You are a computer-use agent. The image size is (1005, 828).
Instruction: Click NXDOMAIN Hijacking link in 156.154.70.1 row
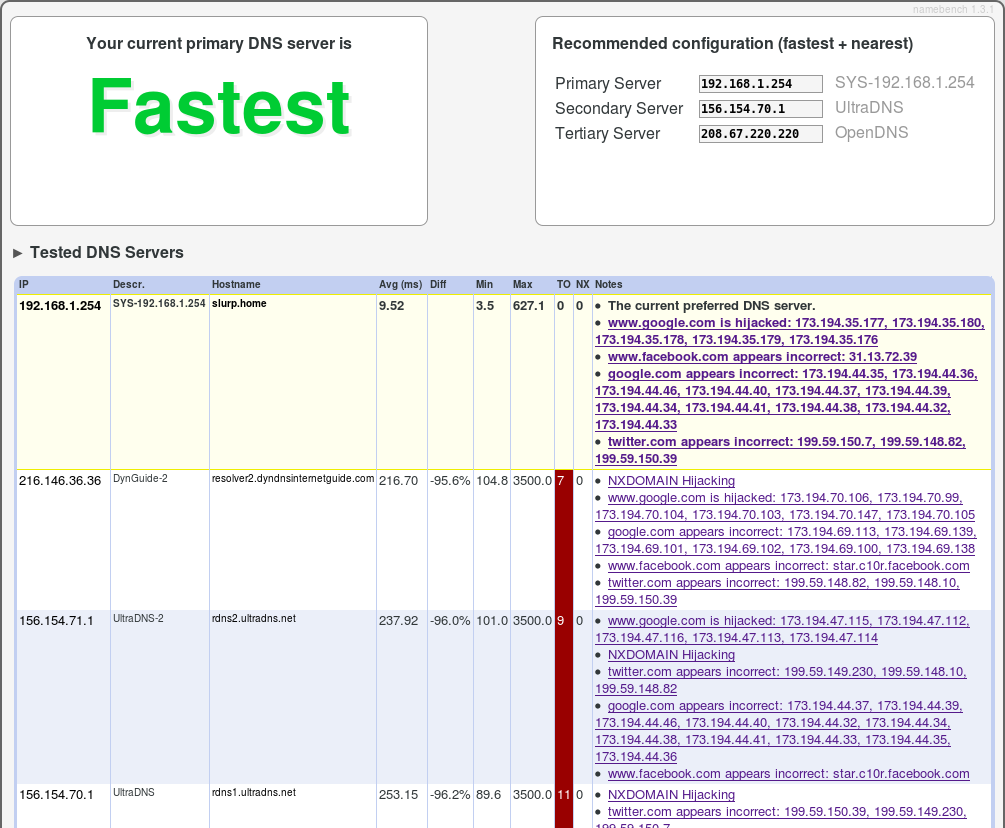point(671,795)
